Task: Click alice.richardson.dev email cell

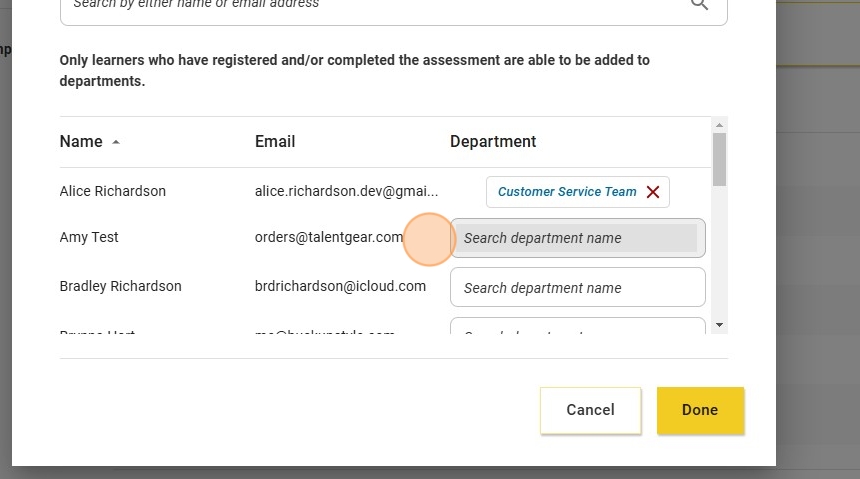Action: click(x=347, y=191)
